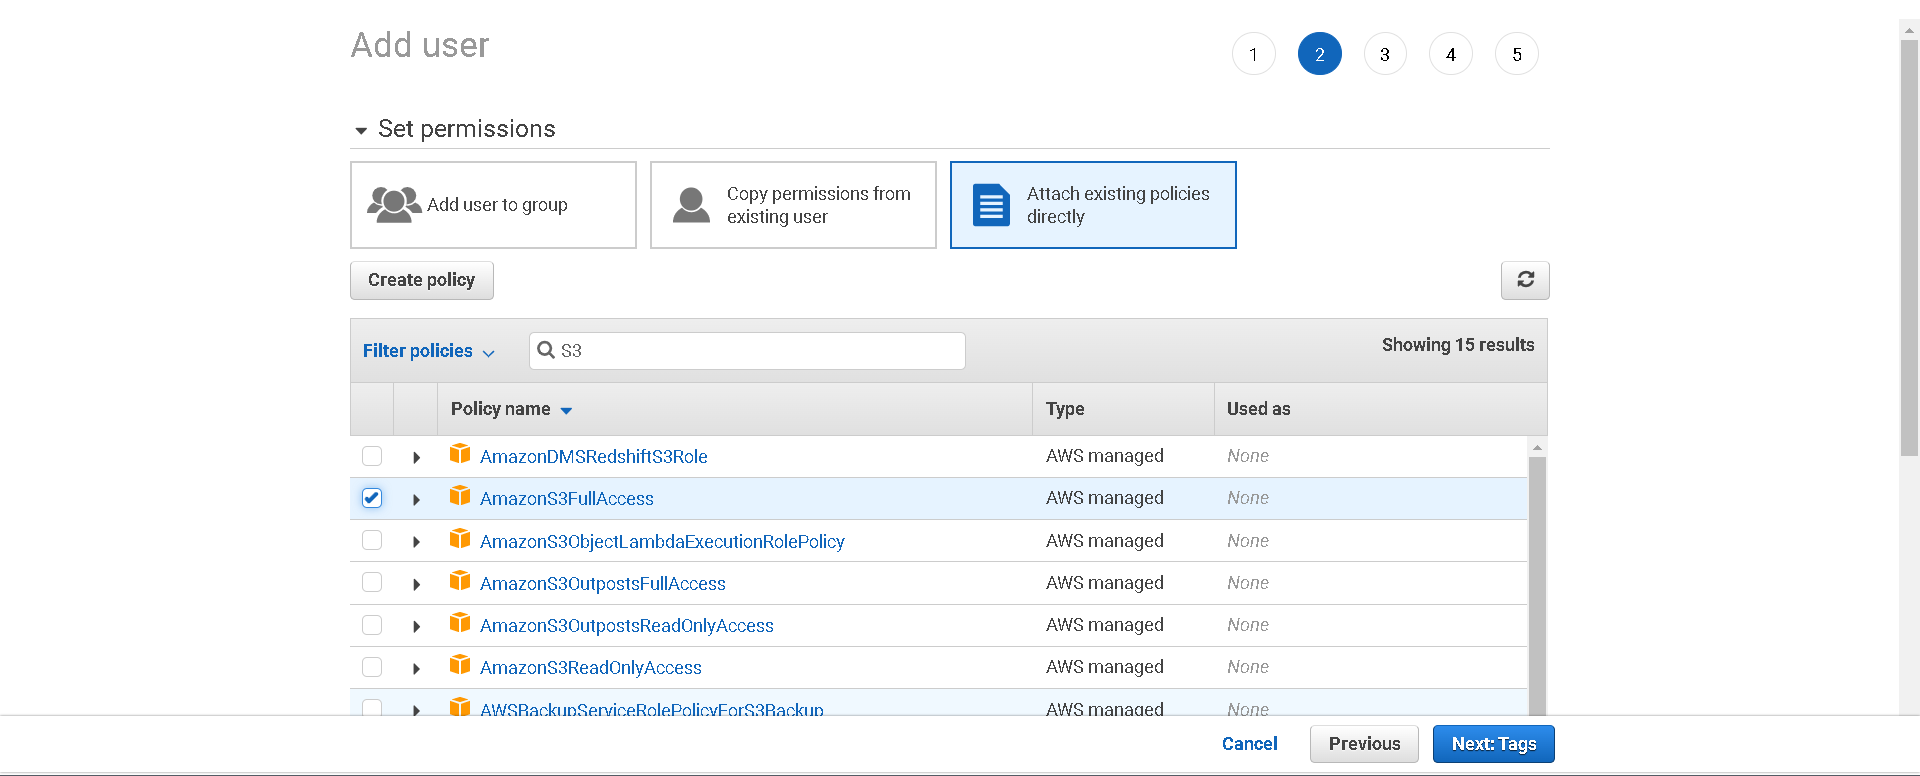Image resolution: width=1920 pixels, height=776 pixels.
Task: Click the Create policy button
Action: pyautogui.click(x=421, y=280)
